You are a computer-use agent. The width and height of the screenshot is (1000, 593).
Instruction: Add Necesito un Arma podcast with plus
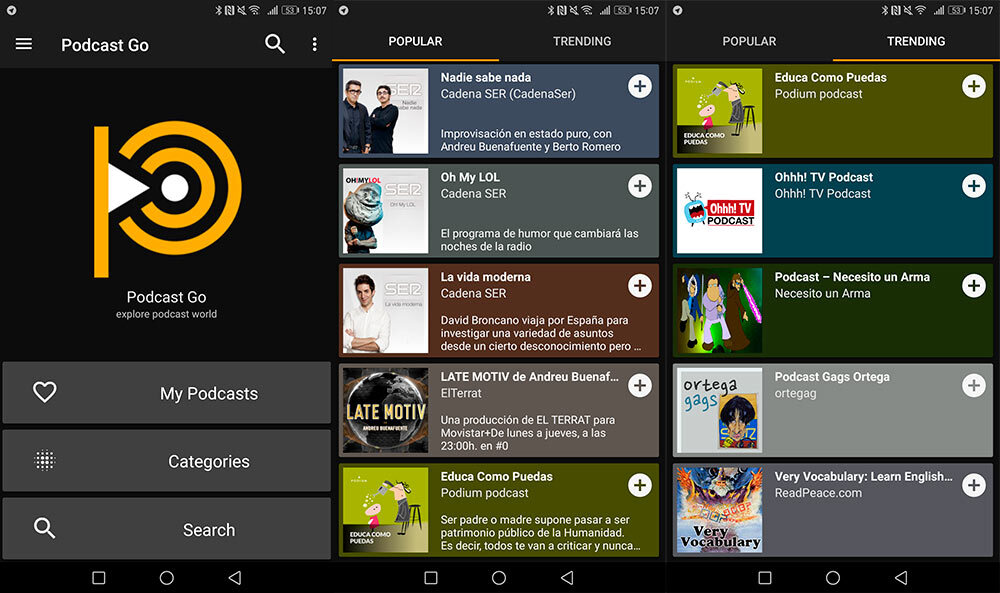[x=973, y=286]
